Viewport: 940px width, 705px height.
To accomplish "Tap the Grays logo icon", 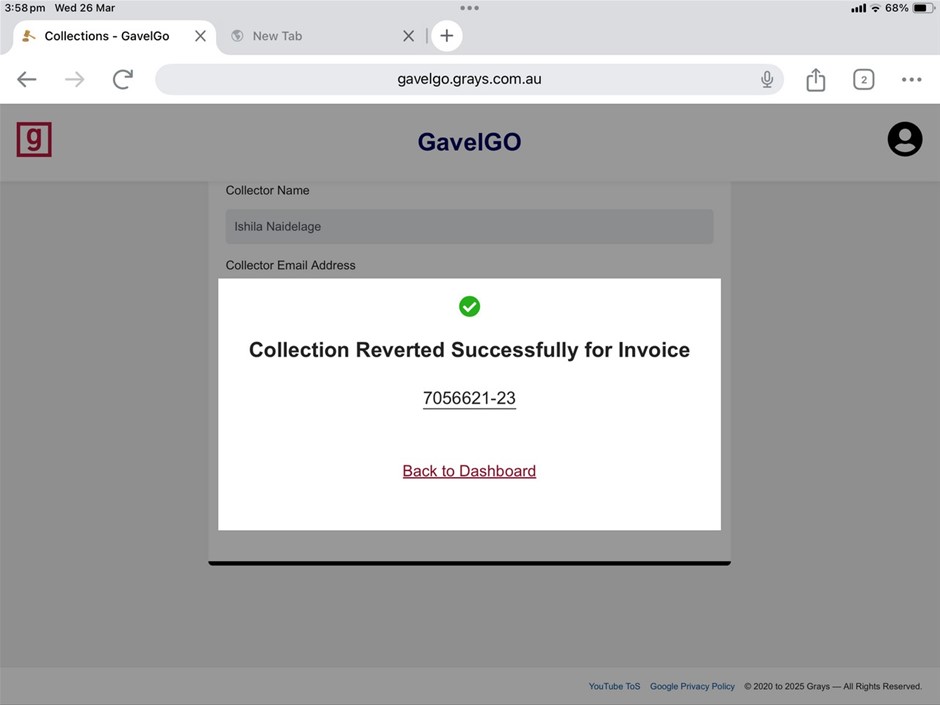I will (34, 140).
